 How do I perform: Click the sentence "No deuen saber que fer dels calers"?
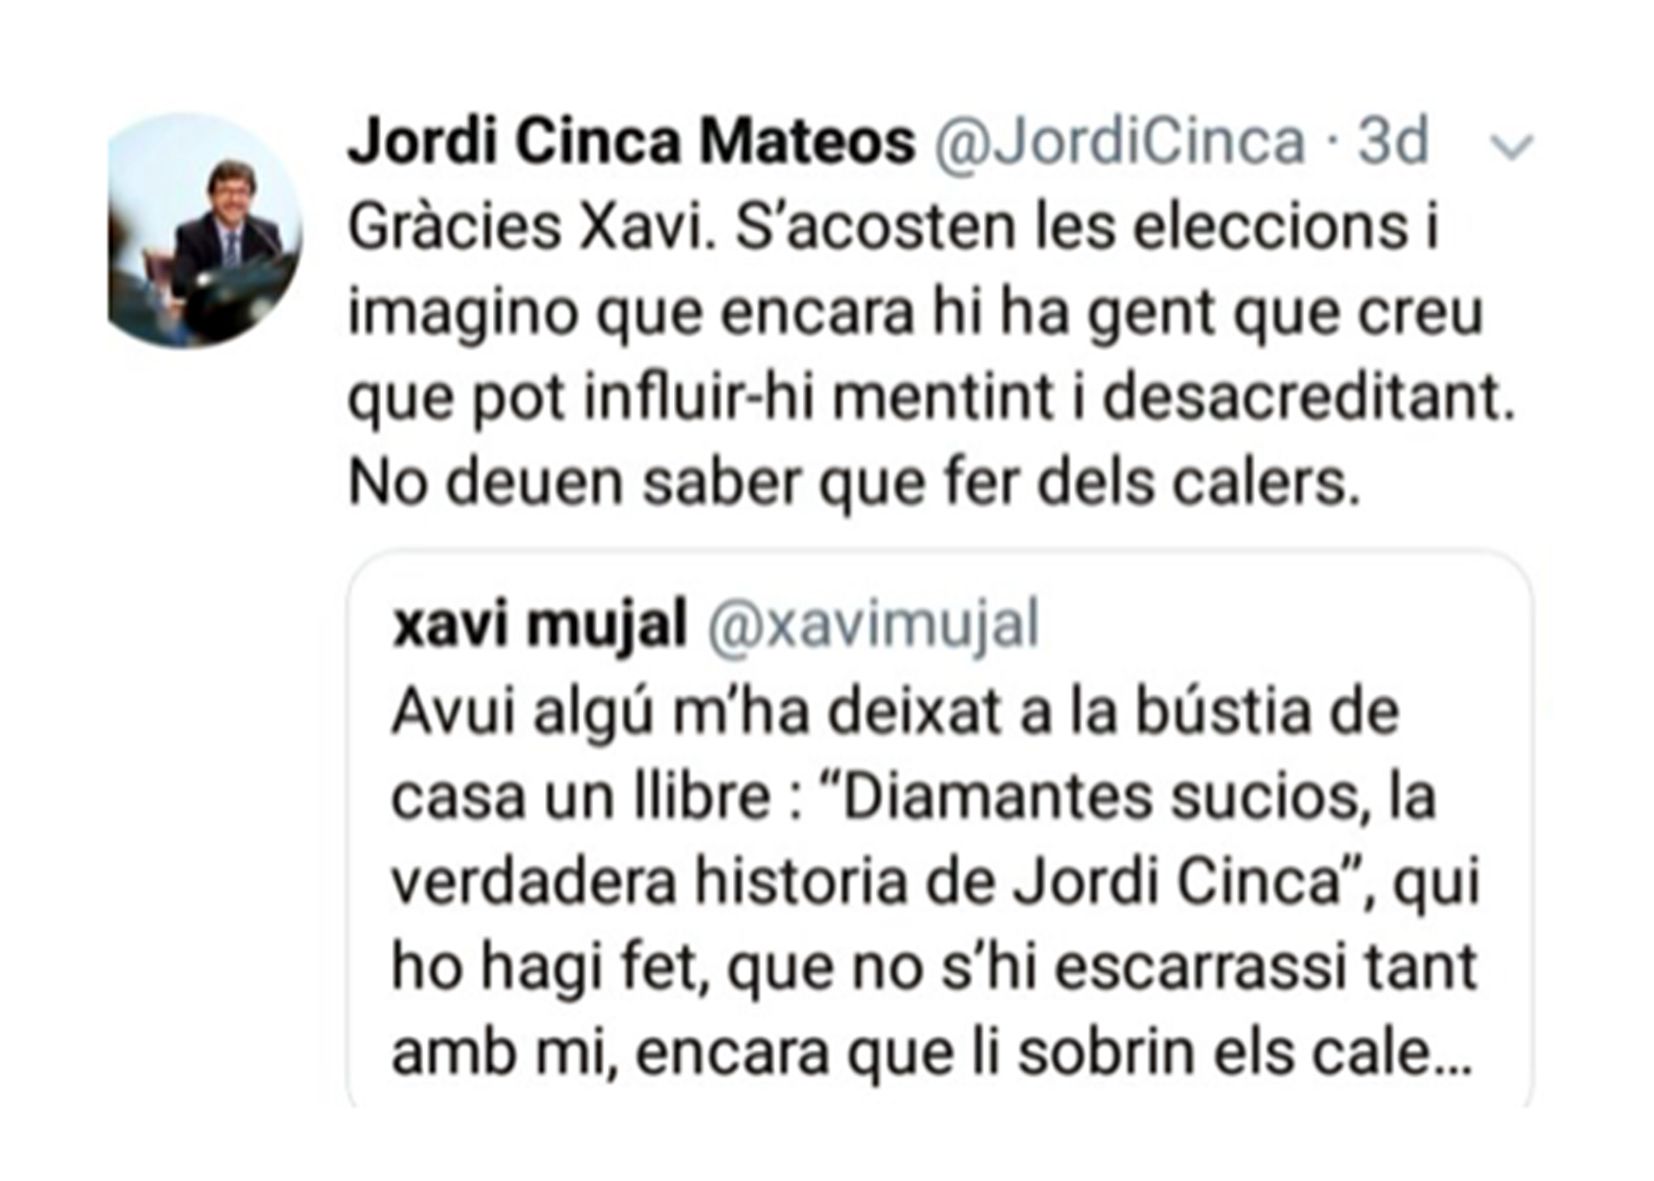(853, 483)
